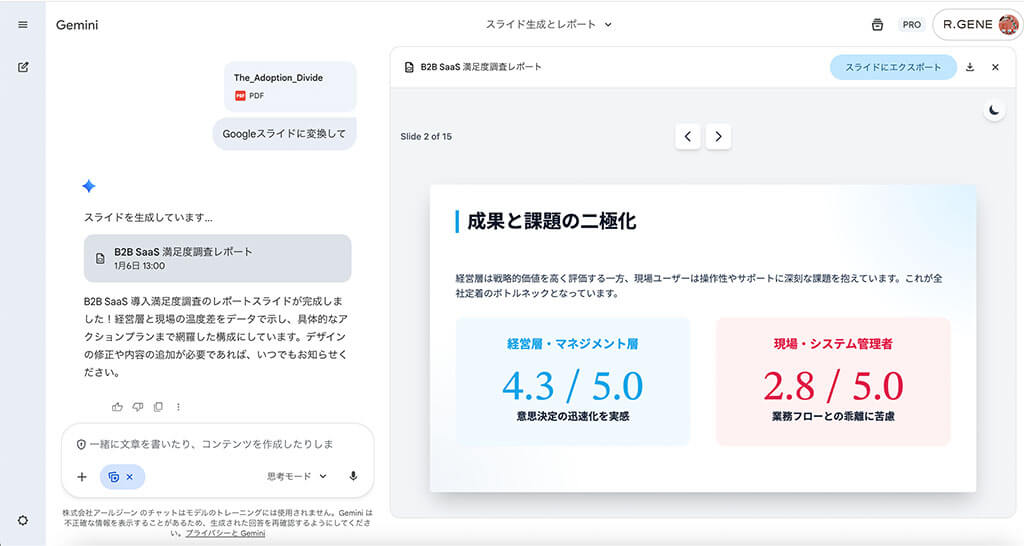
Task: Open more options for the response
Action: [x=178, y=407]
